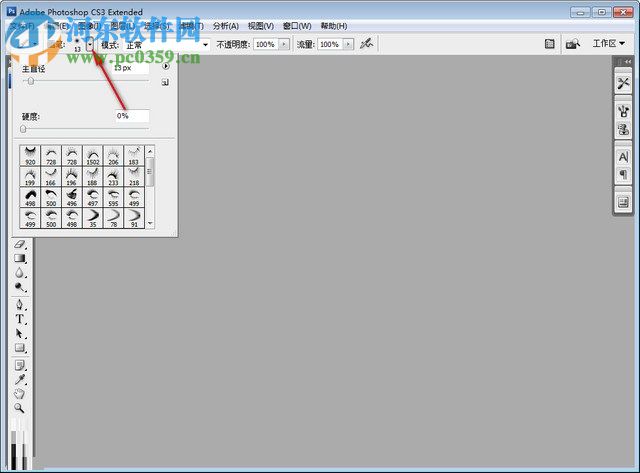Choose the 199 brush preset
The image size is (640, 473).
tap(30, 176)
